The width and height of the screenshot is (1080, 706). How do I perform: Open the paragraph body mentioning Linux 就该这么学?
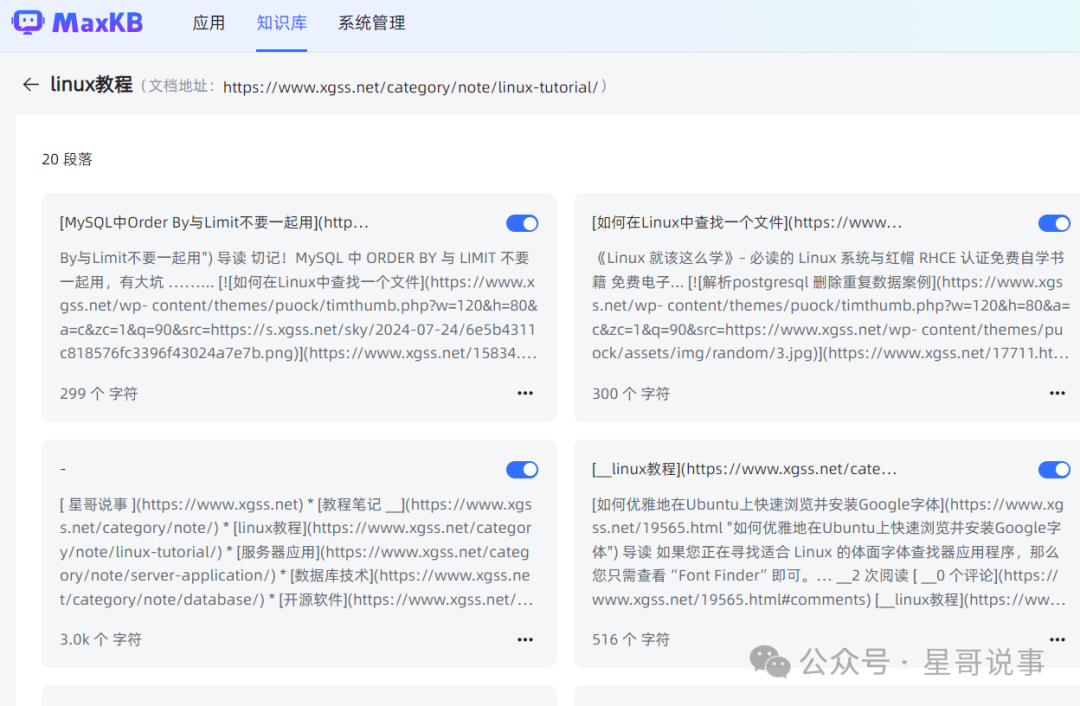click(831, 305)
